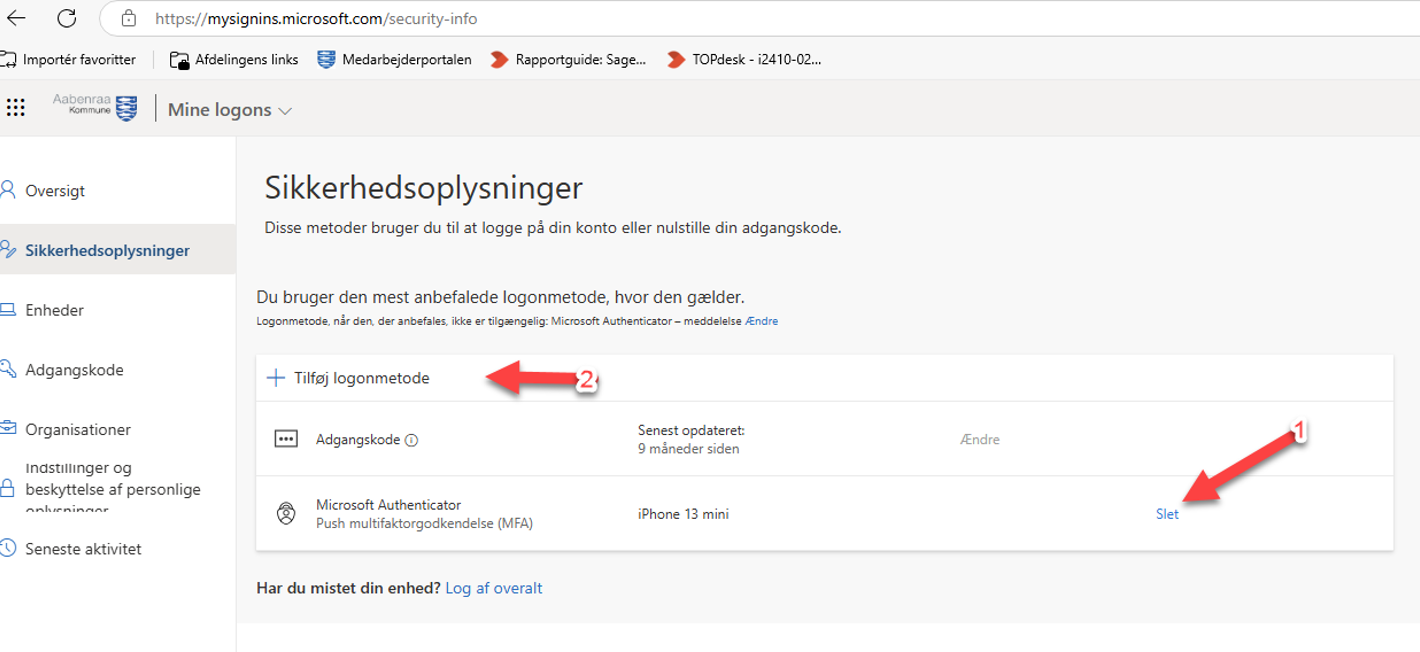Click the padlock site info icon
Screen dimensions: 1420x652
coord(128,19)
